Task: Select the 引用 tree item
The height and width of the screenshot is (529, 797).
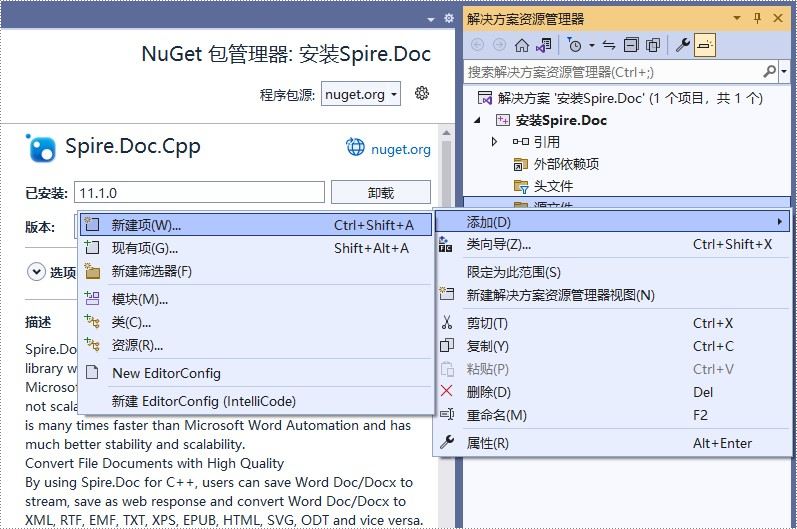Action: (x=536, y=142)
